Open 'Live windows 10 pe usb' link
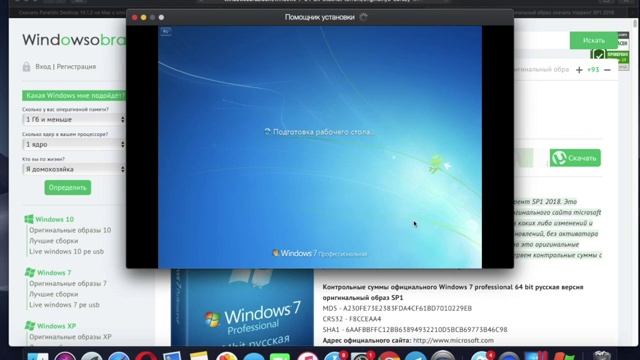 point(67,251)
